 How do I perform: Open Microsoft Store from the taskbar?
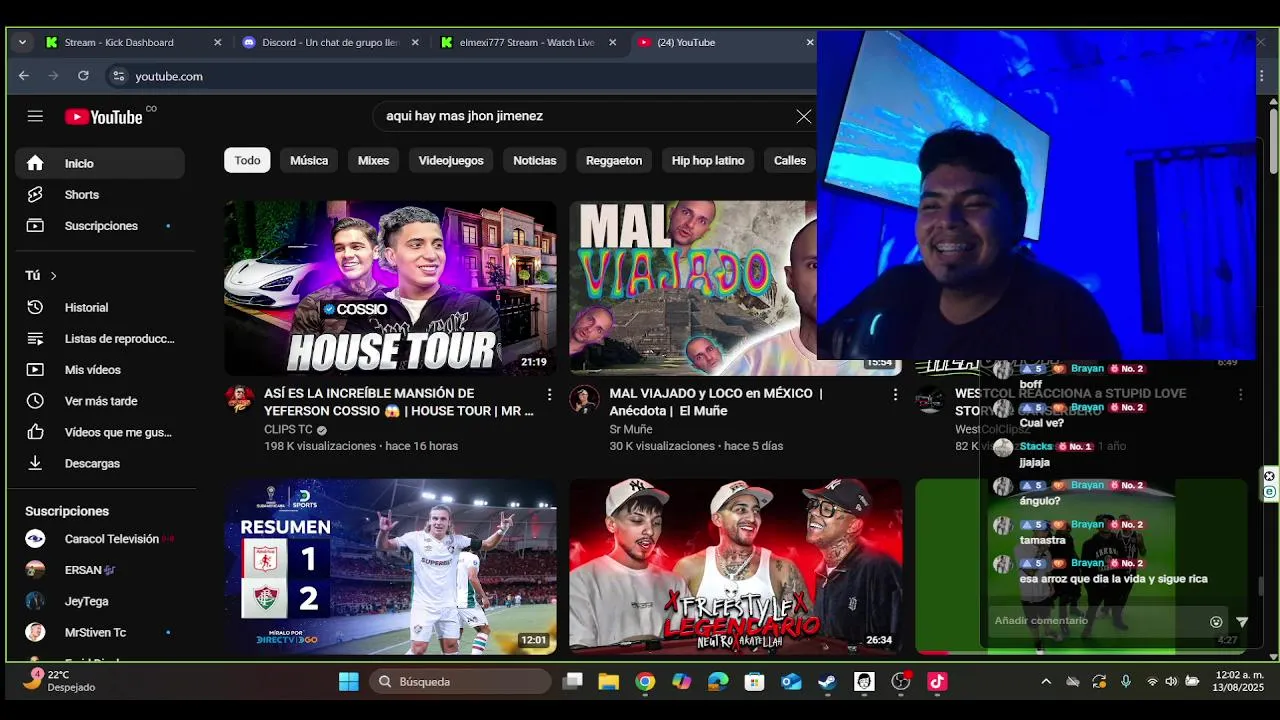point(755,682)
